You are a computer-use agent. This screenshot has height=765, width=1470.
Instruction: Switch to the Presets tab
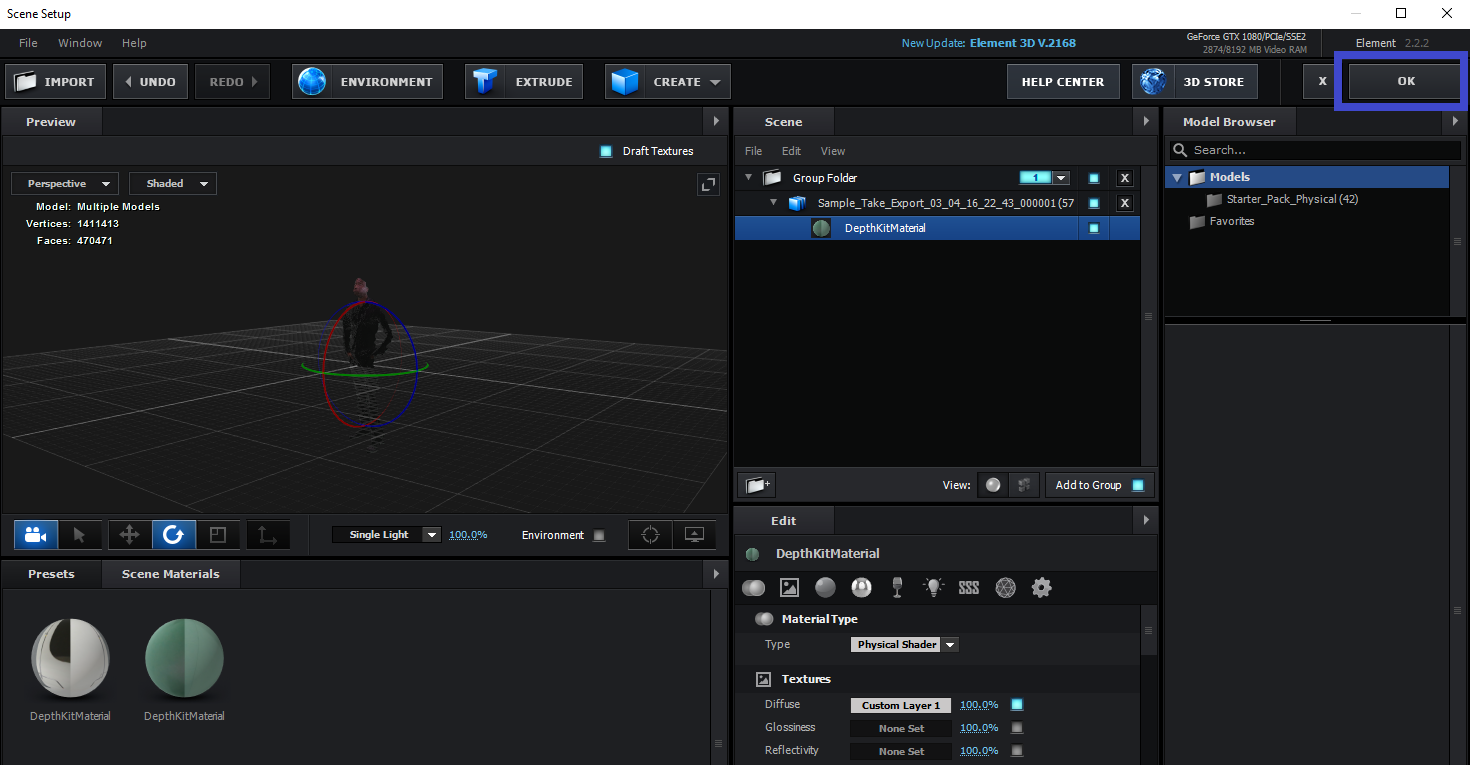[51, 574]
